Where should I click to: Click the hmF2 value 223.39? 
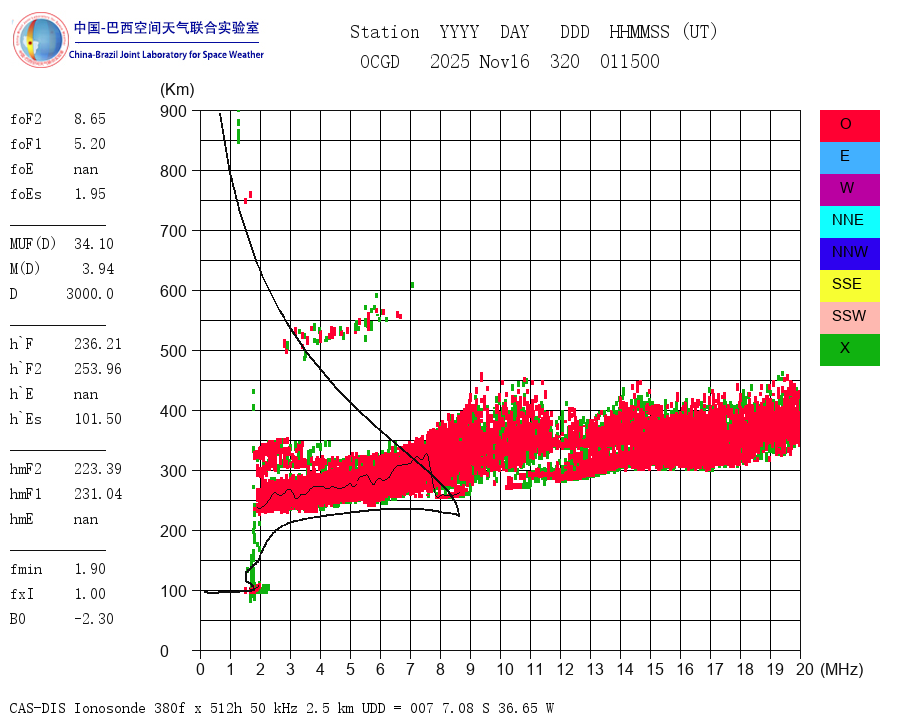point(98,469)
